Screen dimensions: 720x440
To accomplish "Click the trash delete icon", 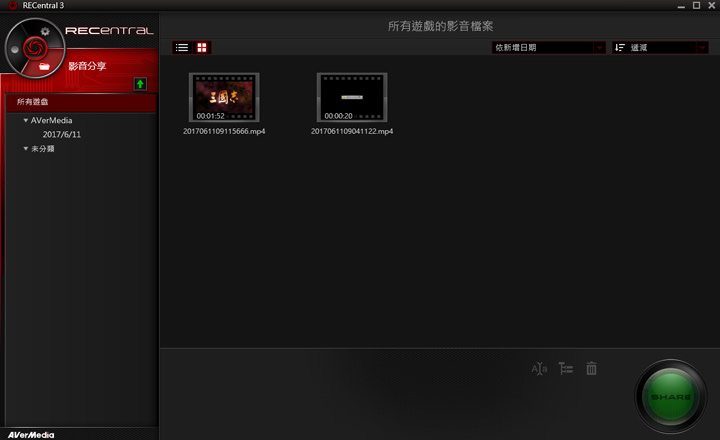I will pos(591,369).
